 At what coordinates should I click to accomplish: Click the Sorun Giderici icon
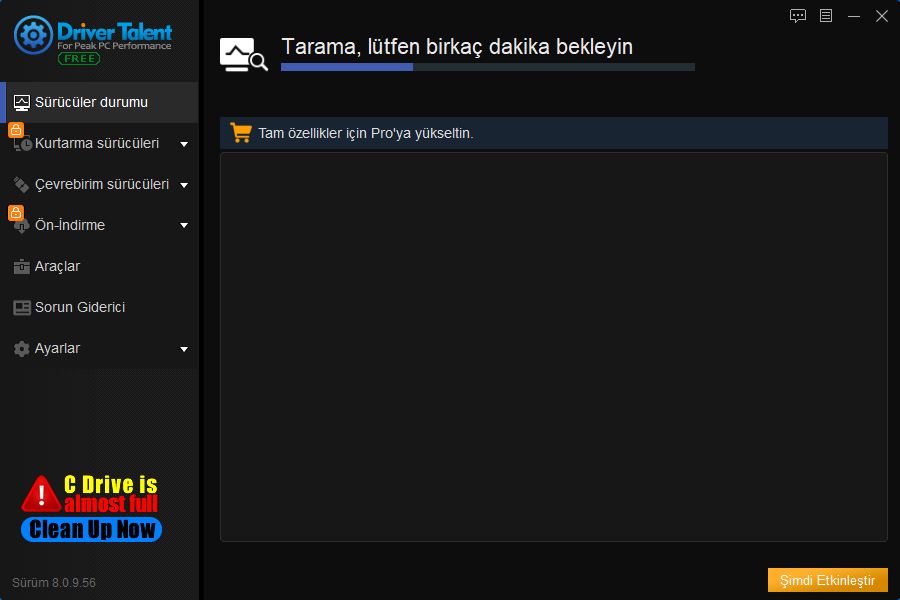pyautogui.click(x=22, y=308)
